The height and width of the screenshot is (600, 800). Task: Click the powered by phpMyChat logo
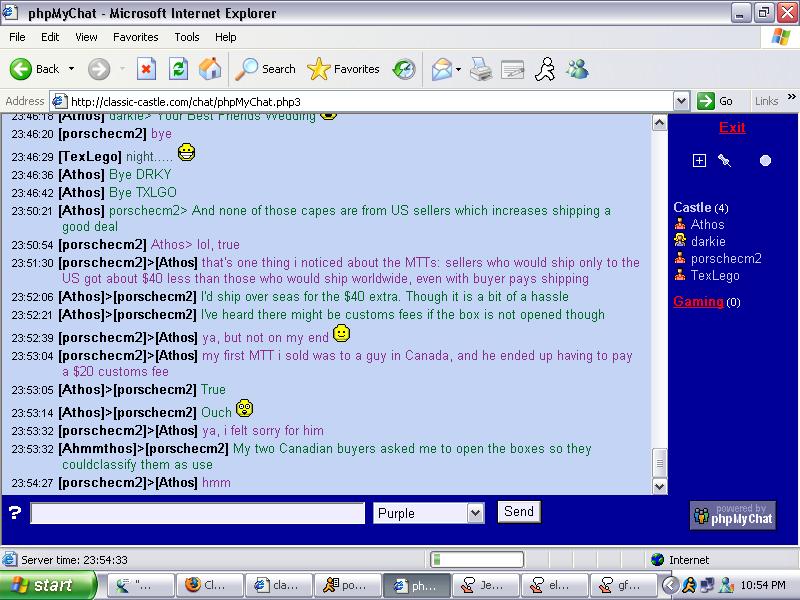[733, 516]
